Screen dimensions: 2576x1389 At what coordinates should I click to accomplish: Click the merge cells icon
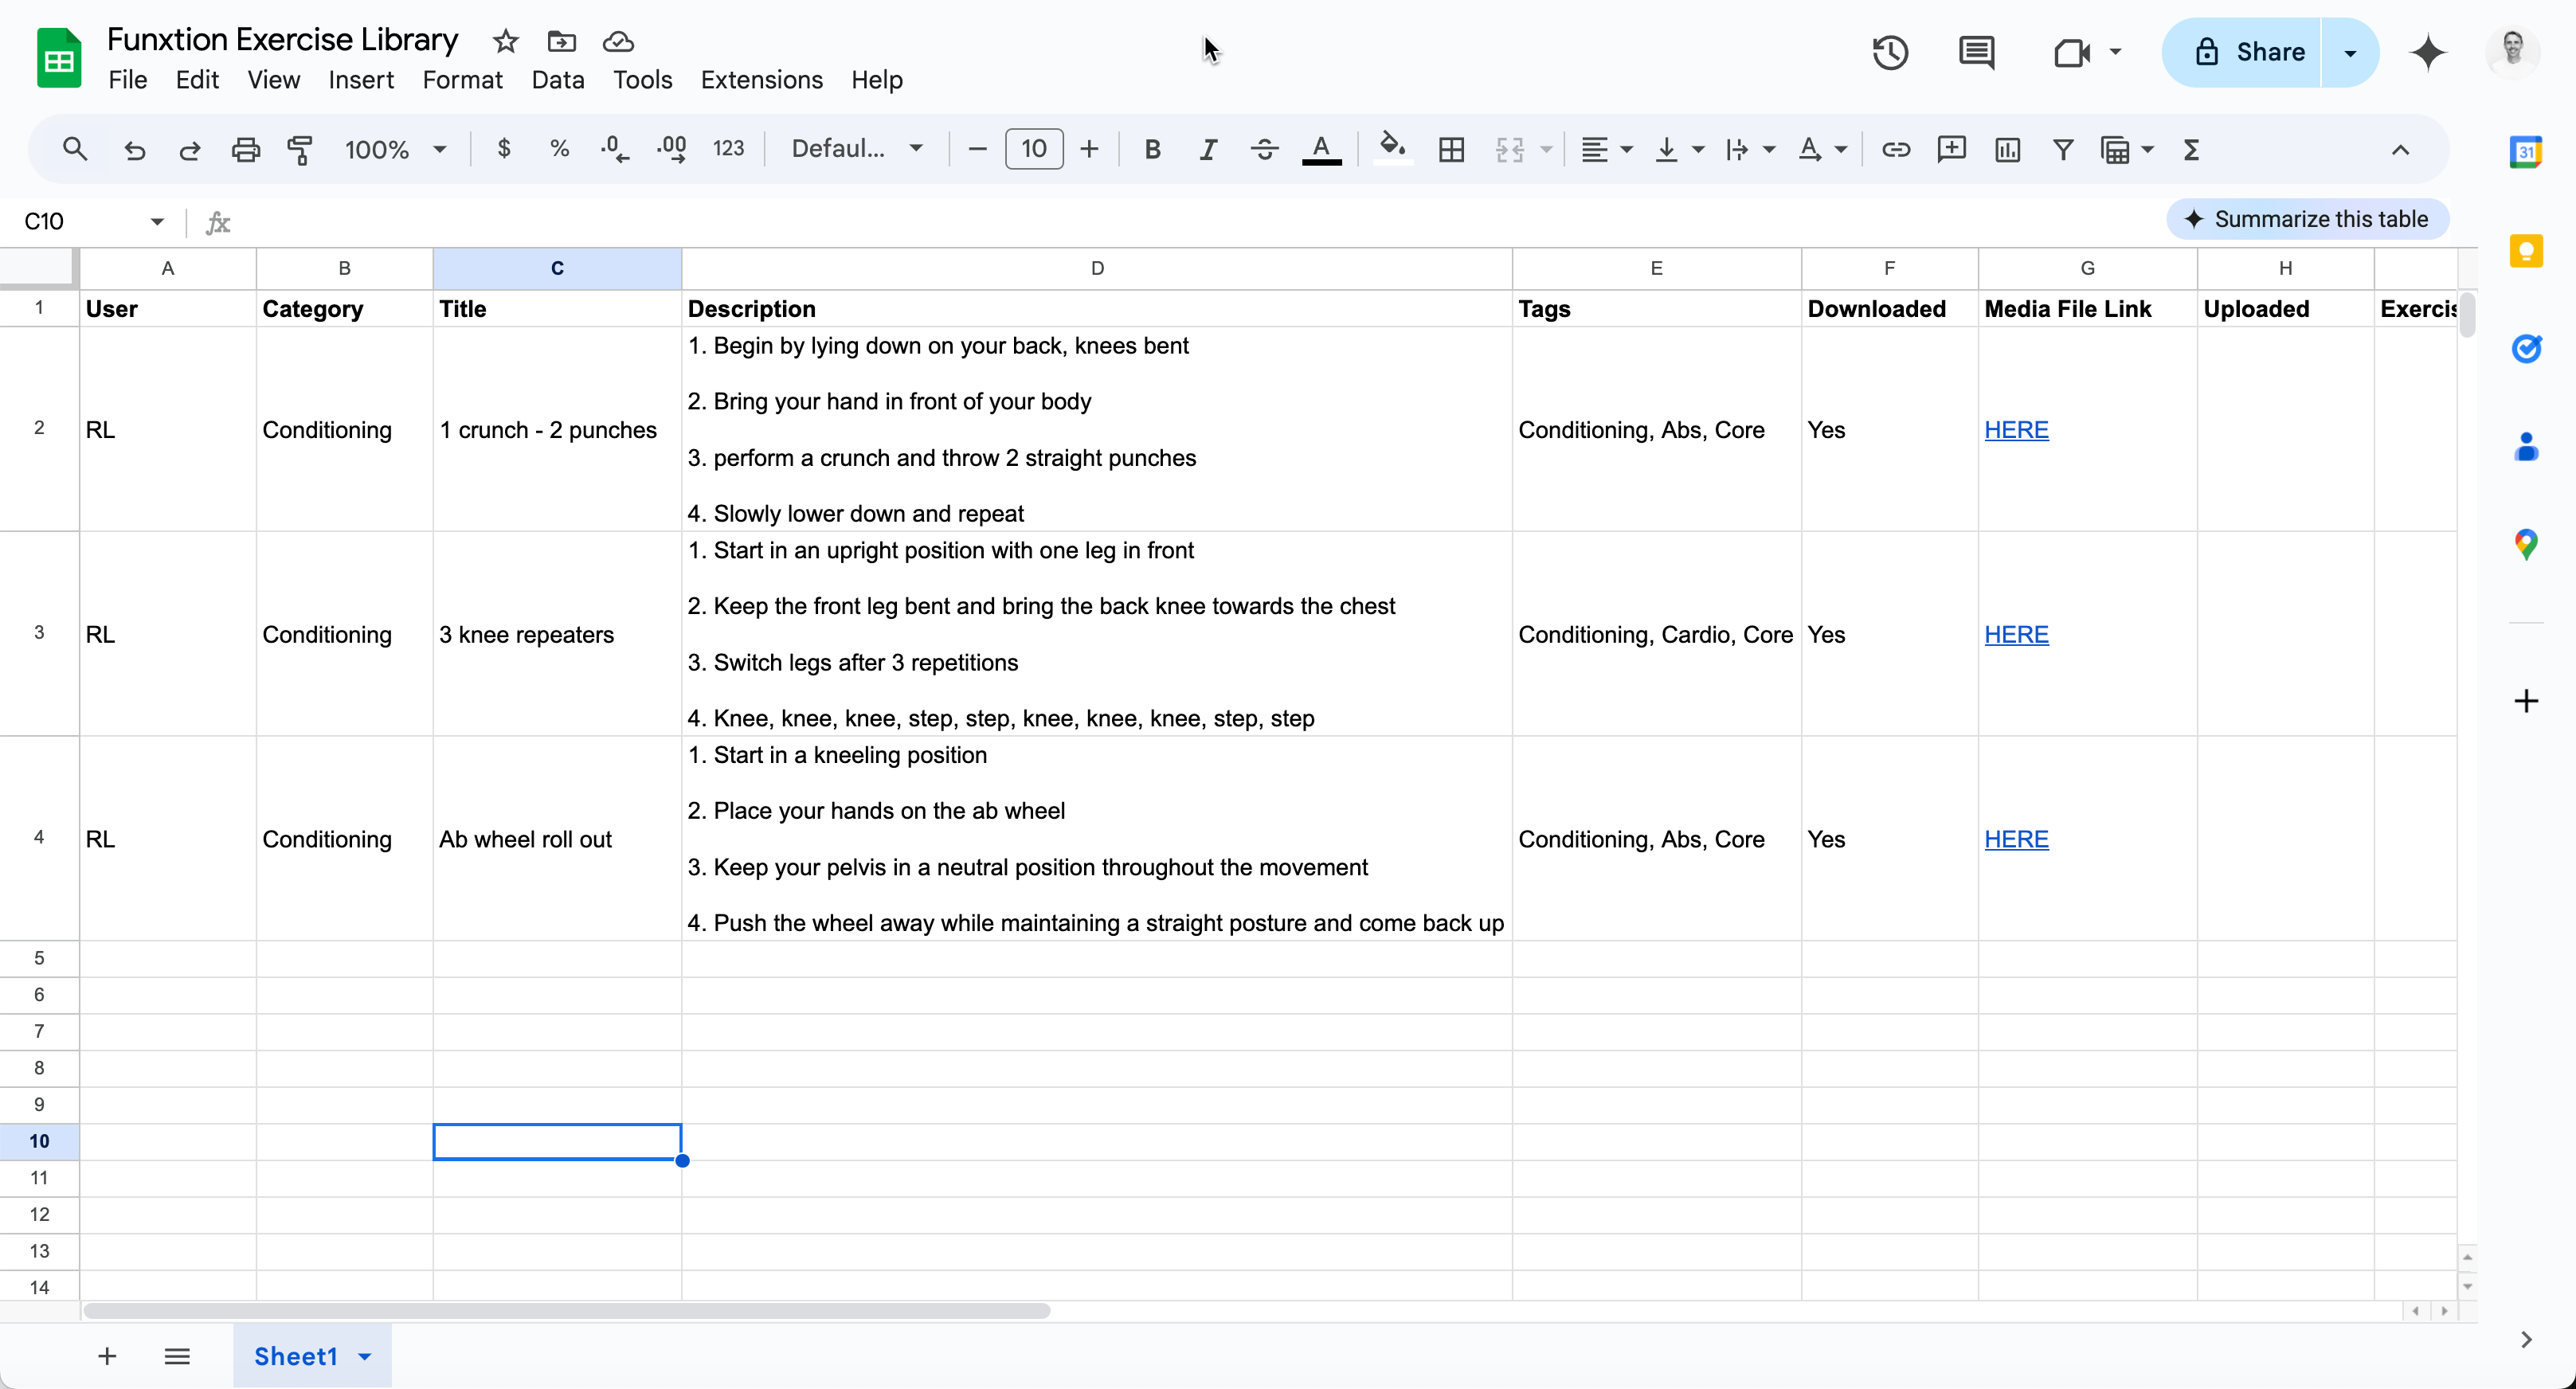(x=1509, y=150)
